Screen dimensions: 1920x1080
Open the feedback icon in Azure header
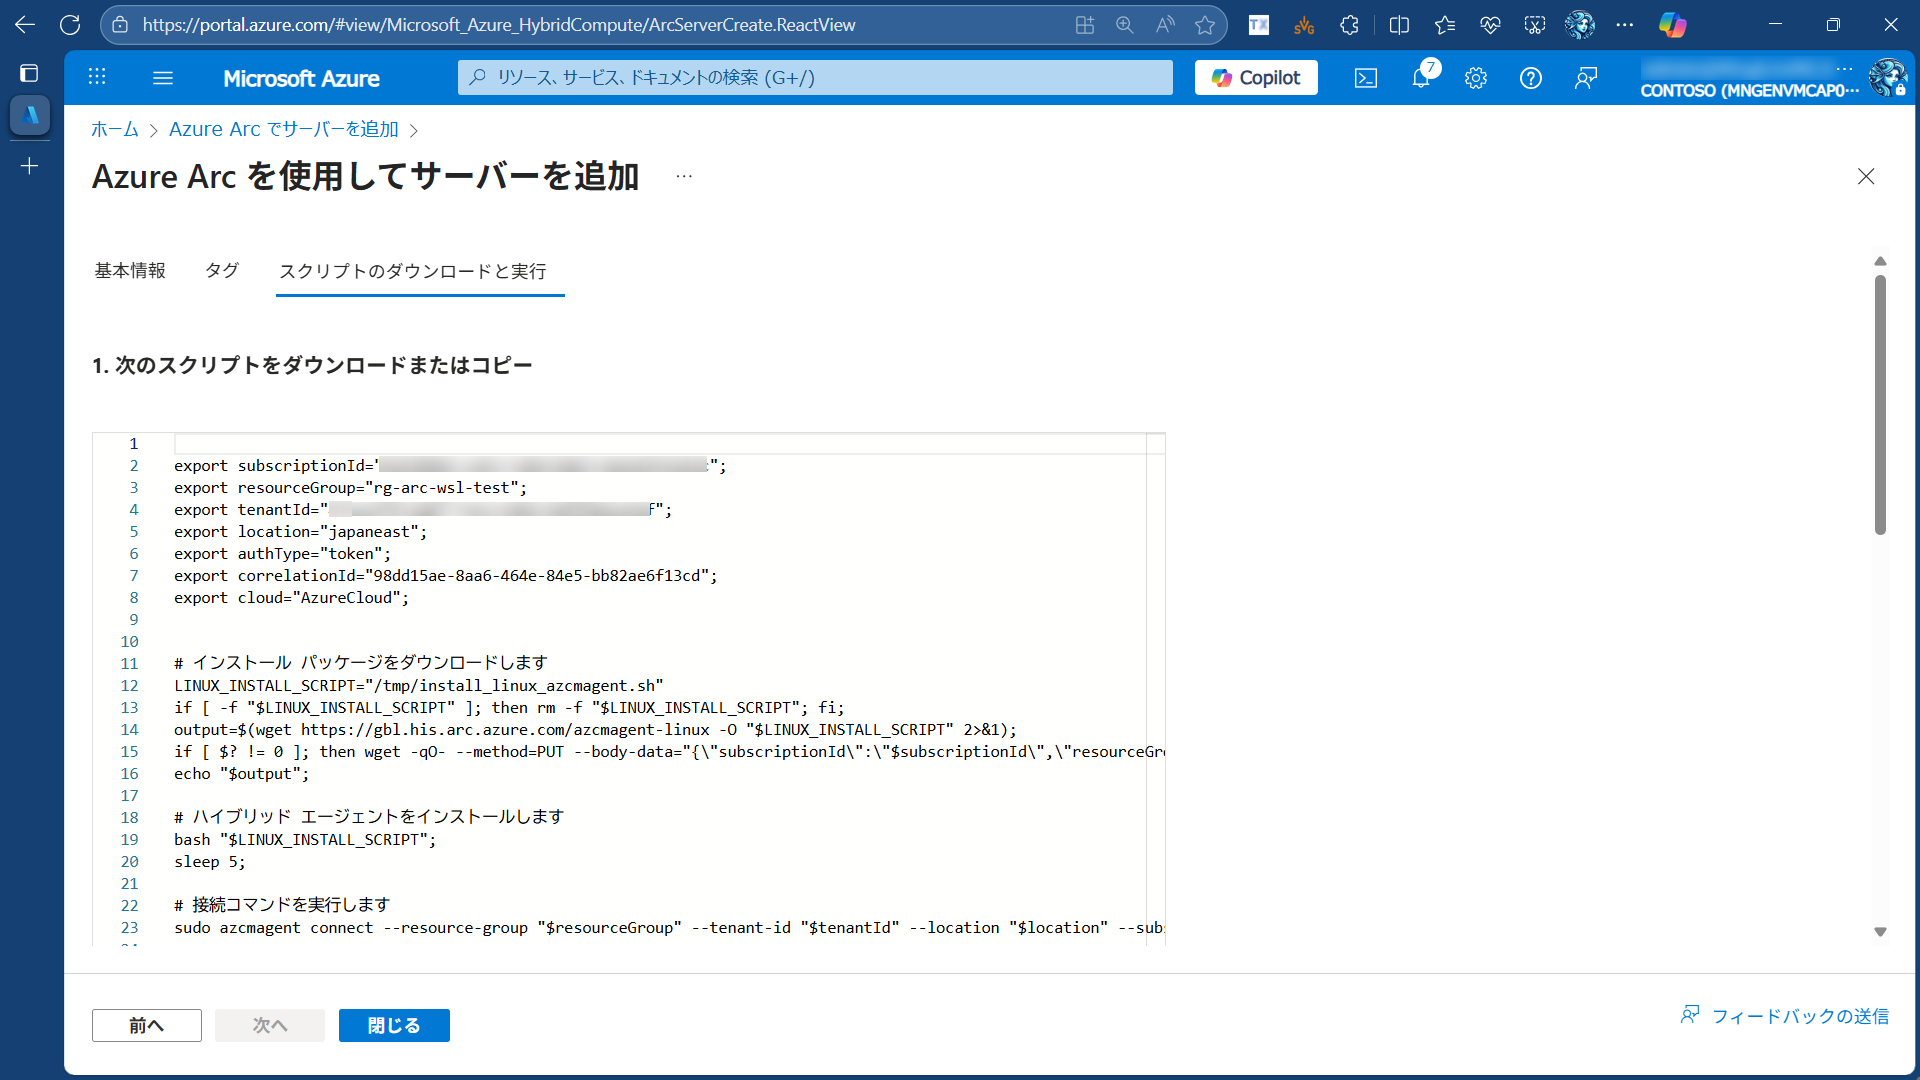click(x=1586, y=77)
